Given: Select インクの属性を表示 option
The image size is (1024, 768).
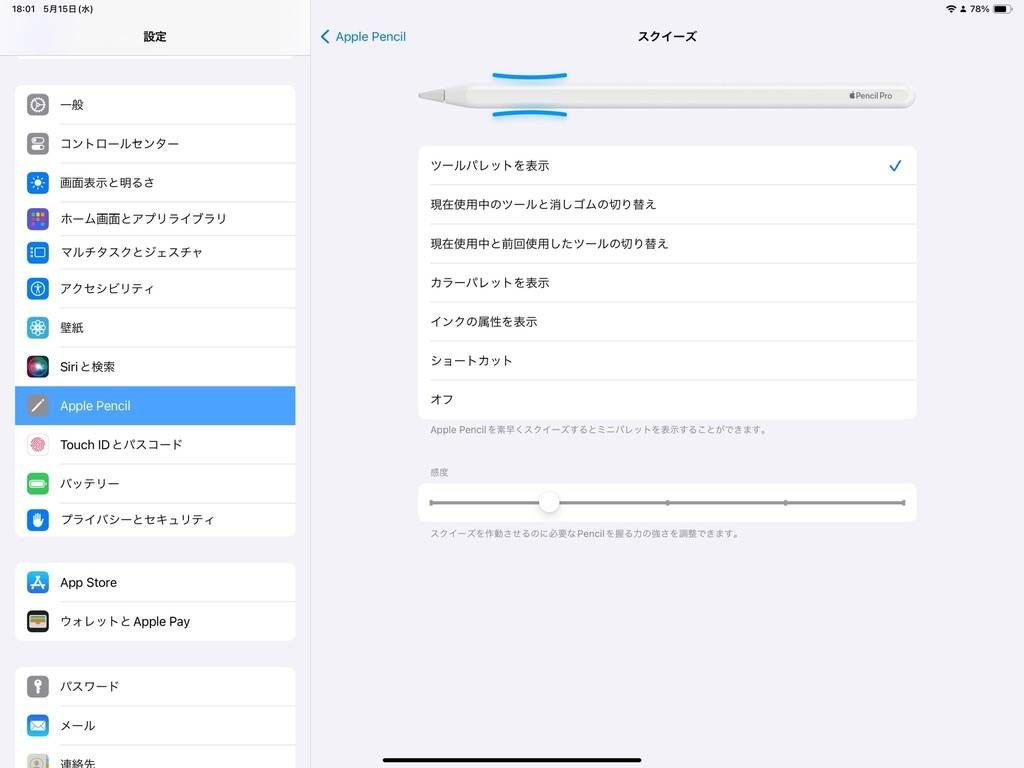Looking at the screenshot, I should click(x=667, y=321).
